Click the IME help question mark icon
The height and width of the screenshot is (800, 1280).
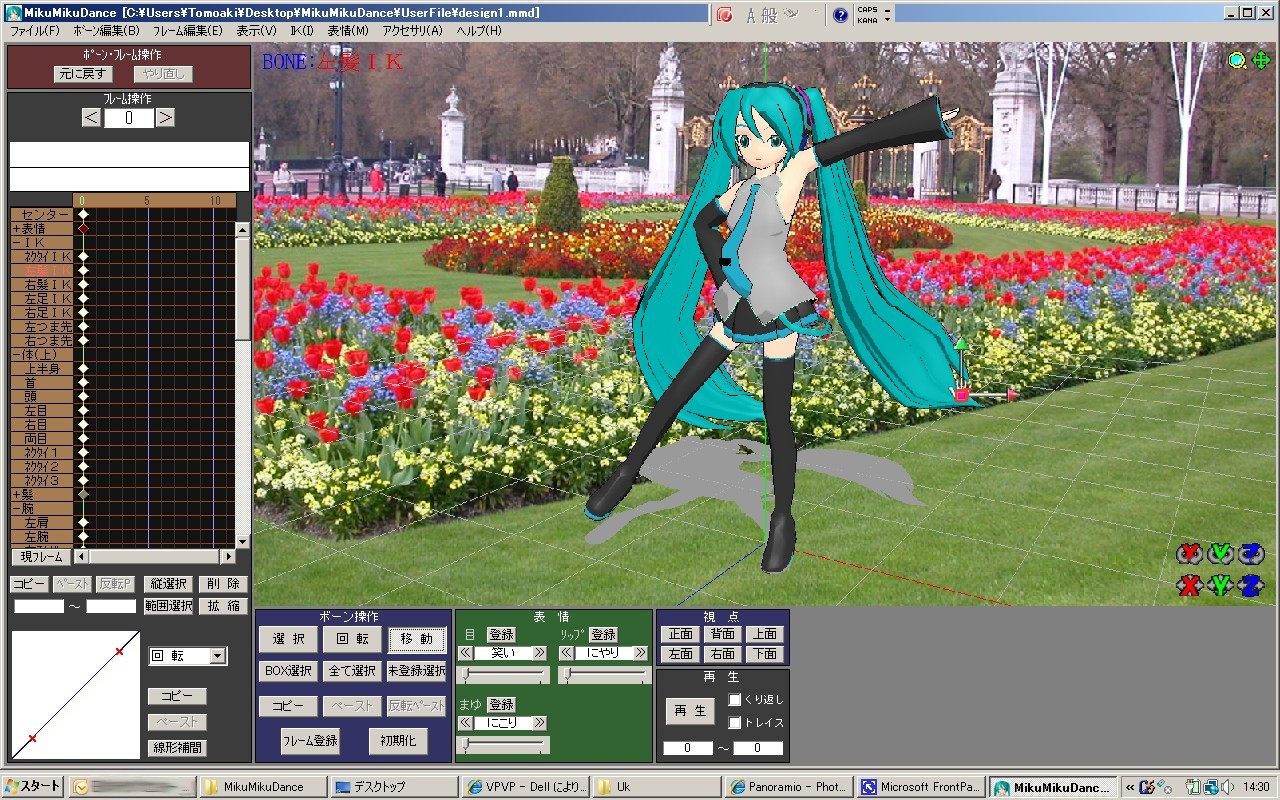840,14
